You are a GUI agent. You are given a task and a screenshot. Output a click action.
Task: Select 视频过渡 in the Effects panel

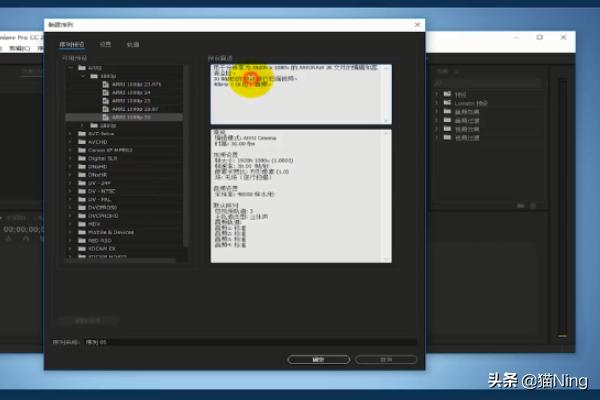point(467,138)
